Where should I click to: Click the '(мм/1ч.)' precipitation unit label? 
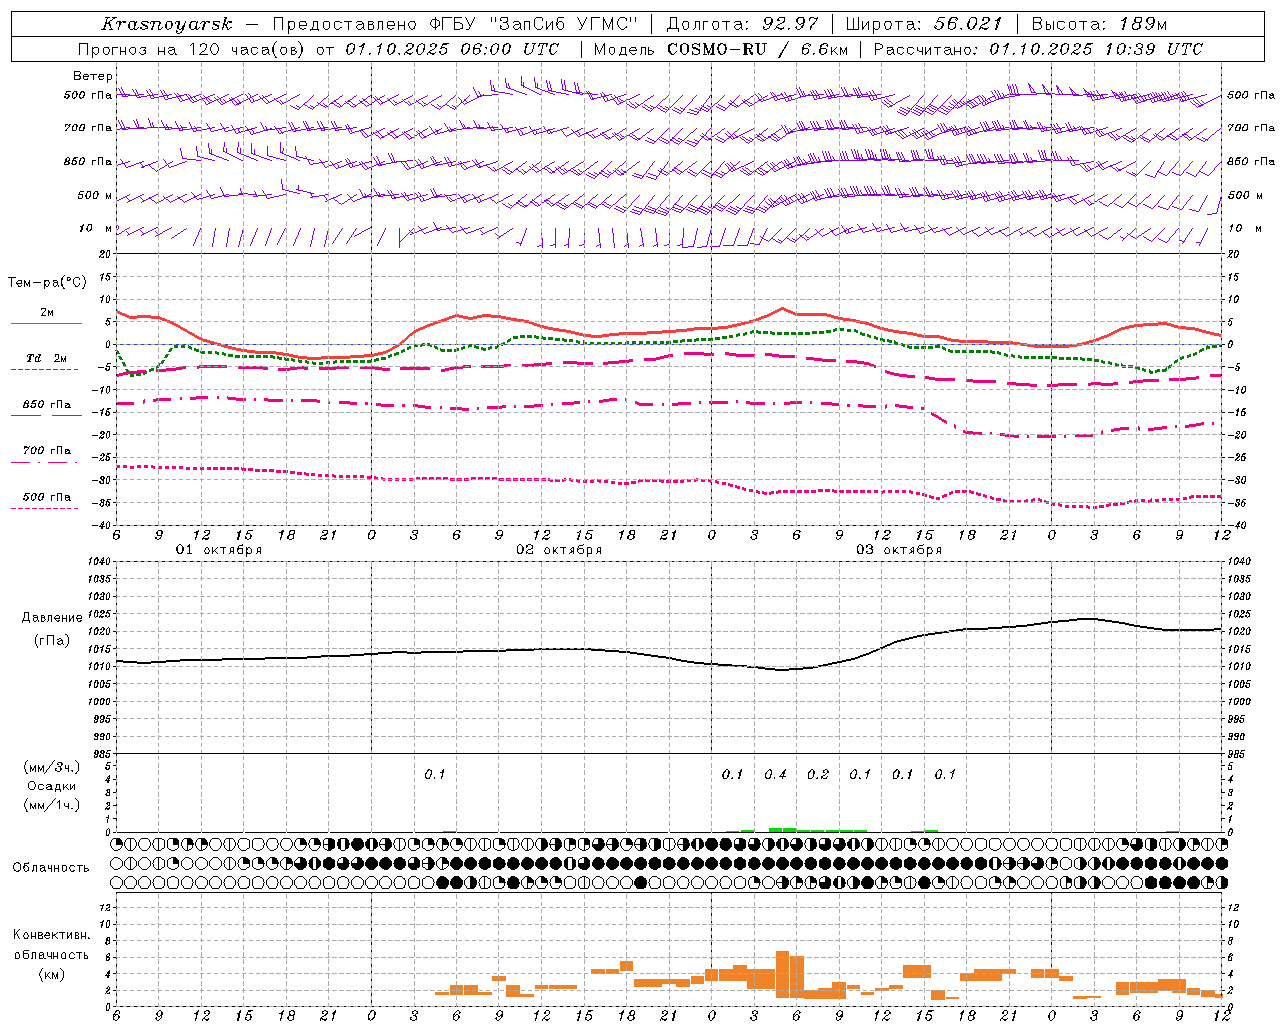pos(52,805)
